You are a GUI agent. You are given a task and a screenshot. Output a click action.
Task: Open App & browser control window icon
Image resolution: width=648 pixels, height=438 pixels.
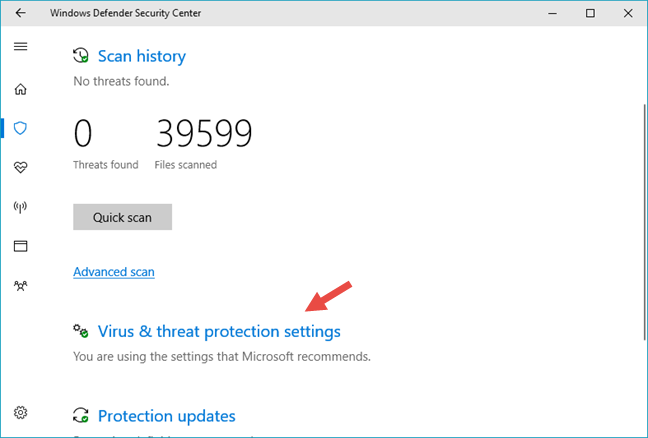pyautogui.click(x=20, y=246)
